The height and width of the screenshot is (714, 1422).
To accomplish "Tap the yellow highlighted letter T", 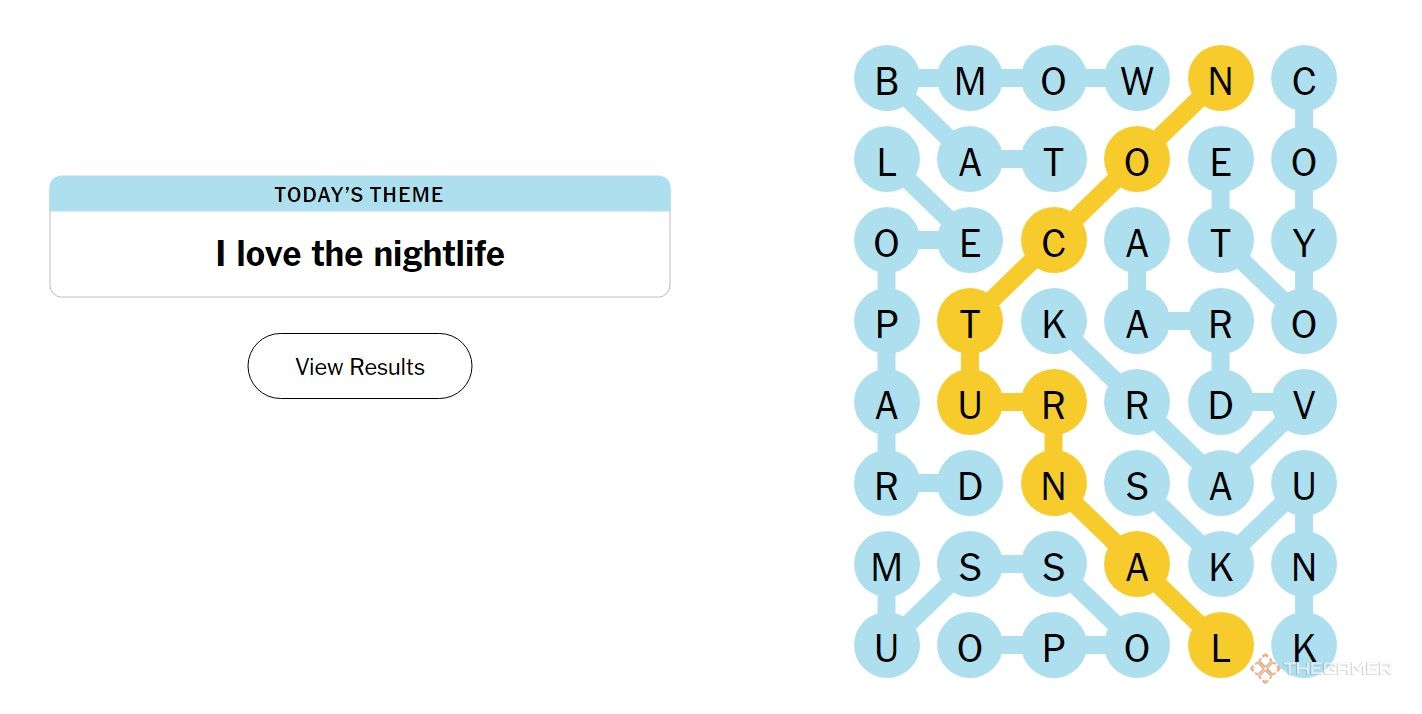I will [x=969, y=324].
